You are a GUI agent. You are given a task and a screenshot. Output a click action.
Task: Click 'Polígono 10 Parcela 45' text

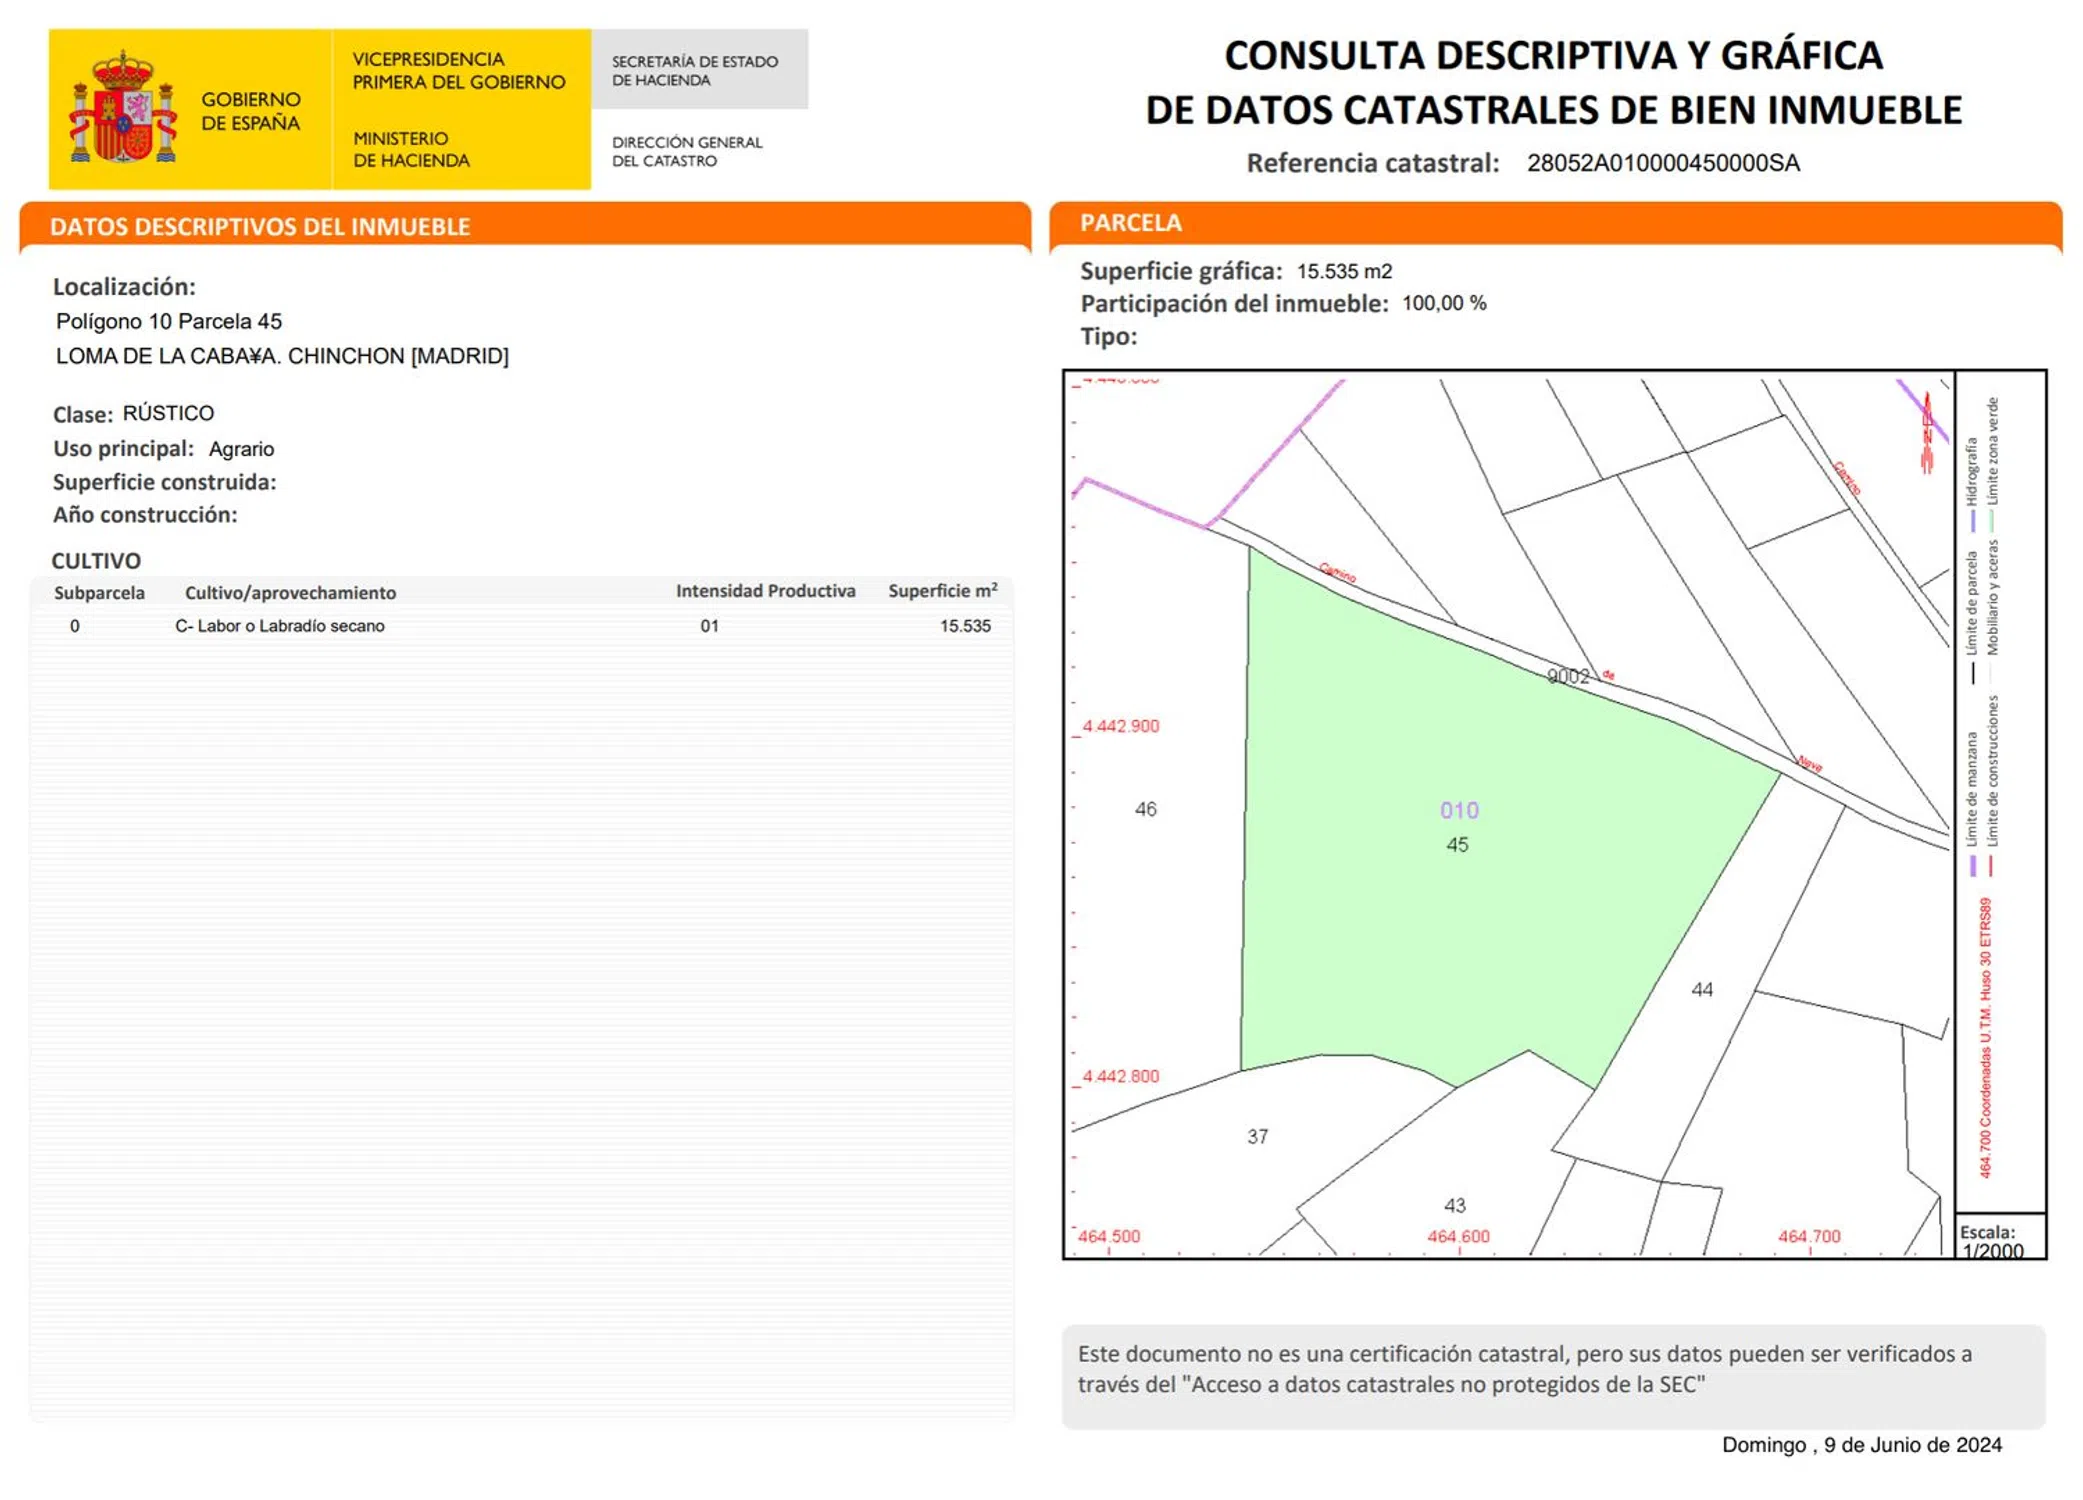tap(169, 321)
